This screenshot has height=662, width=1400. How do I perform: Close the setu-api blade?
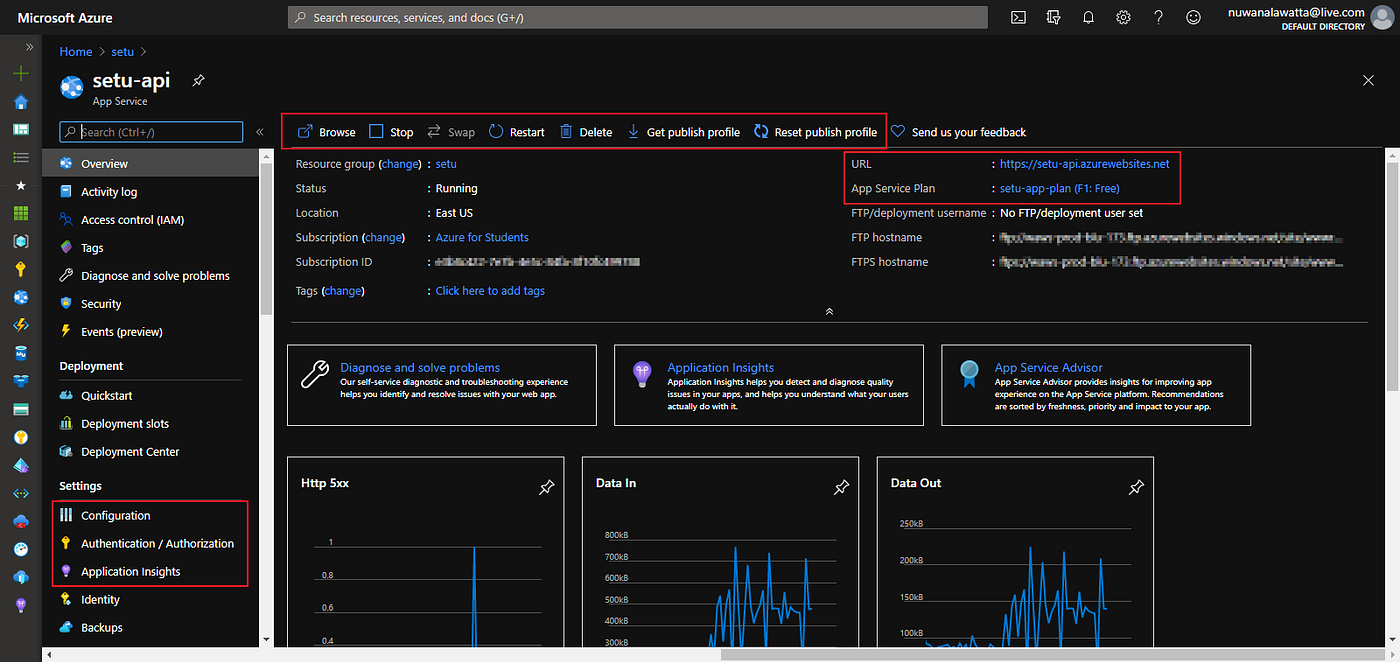click(1368, 80)
